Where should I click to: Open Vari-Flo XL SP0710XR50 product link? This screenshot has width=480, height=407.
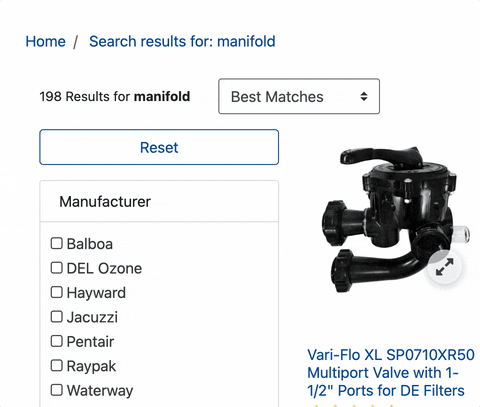tap(391, 373)
